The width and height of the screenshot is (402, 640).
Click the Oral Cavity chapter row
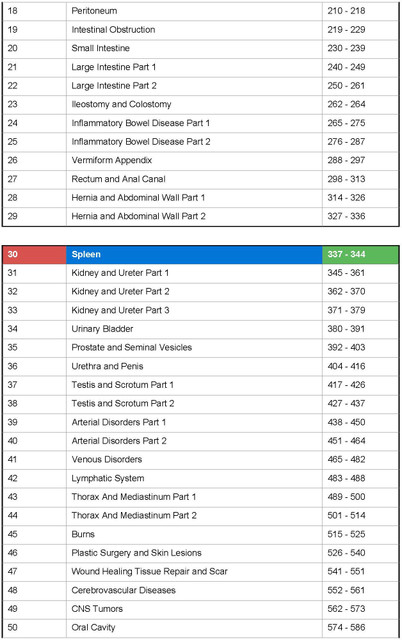pyautogui.click(x=200, y=628)
